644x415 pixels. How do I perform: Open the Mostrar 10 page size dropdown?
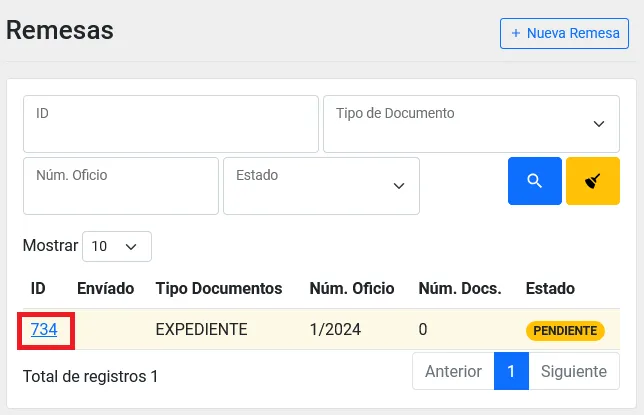coord(117,247)
